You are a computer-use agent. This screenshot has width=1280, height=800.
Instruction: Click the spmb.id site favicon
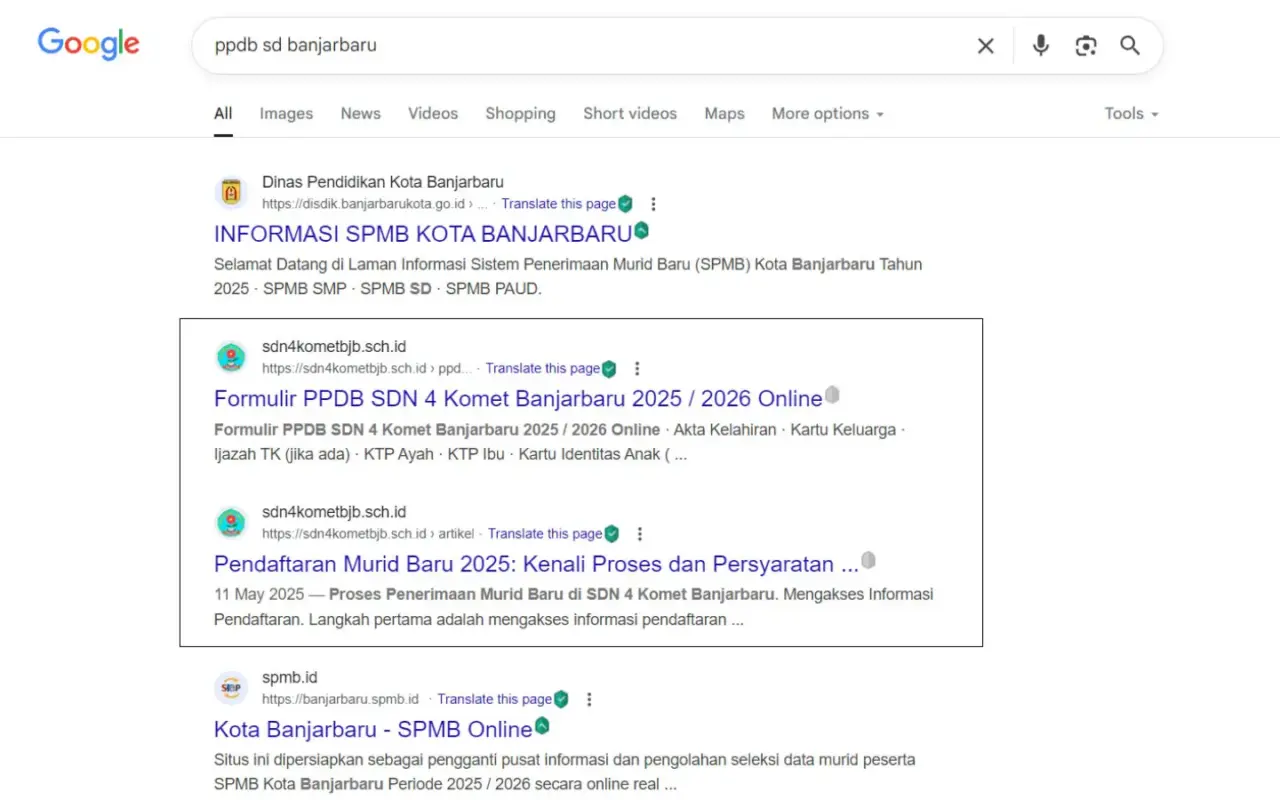[x=231, y=687]
